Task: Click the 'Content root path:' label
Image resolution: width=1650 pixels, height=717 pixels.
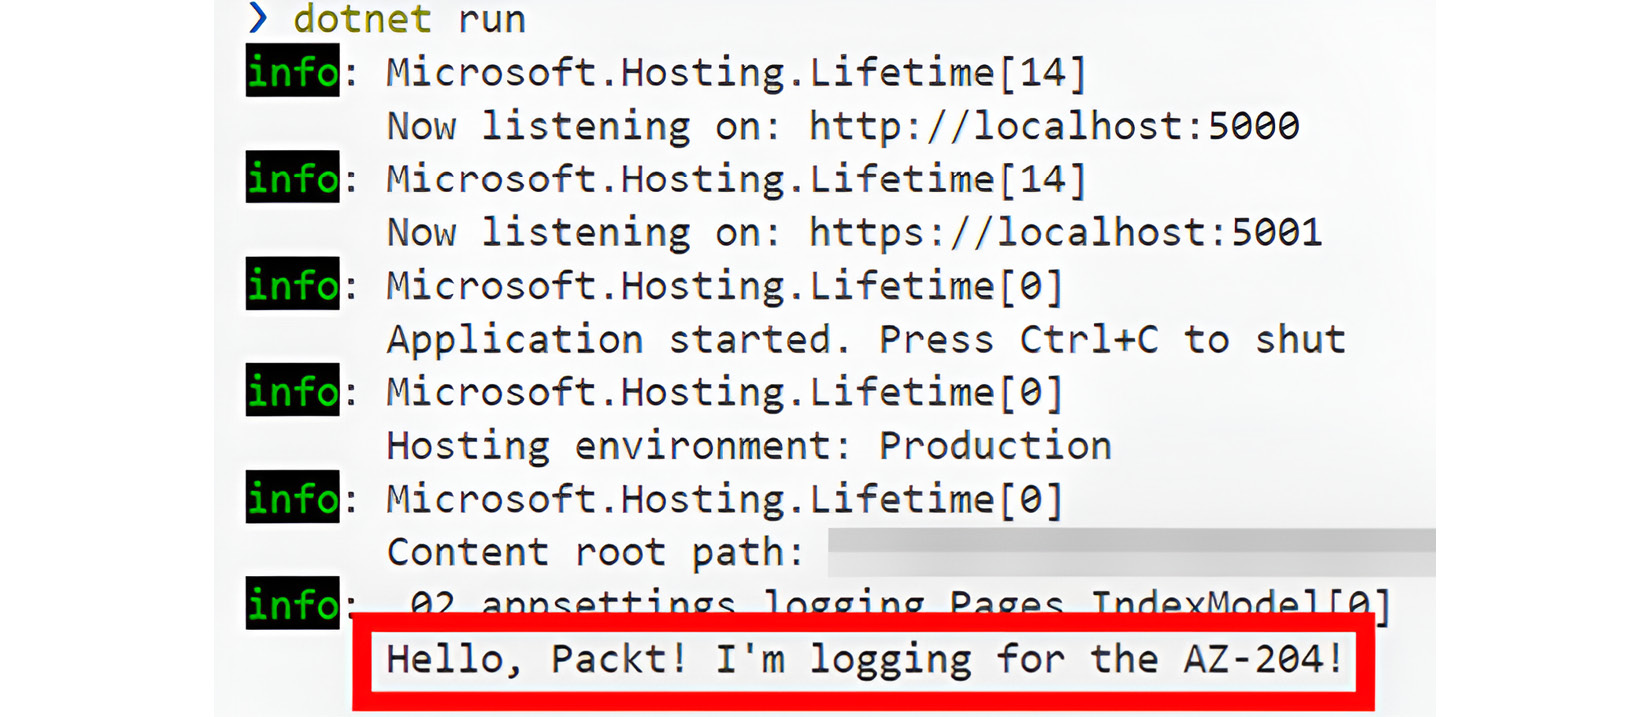Action: (x=596, y=552)
